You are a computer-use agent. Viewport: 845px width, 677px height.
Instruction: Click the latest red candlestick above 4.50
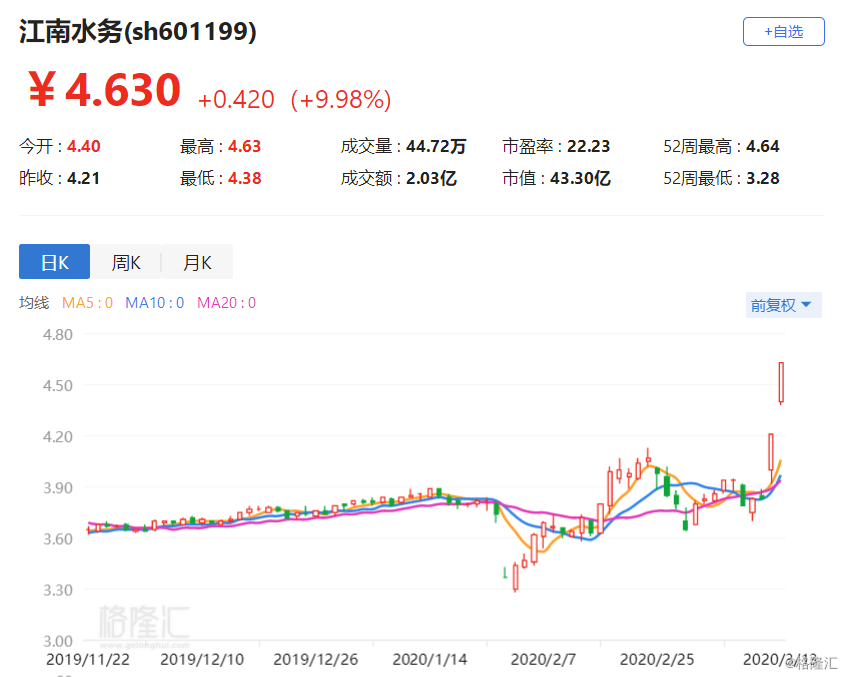pos(781,383)
